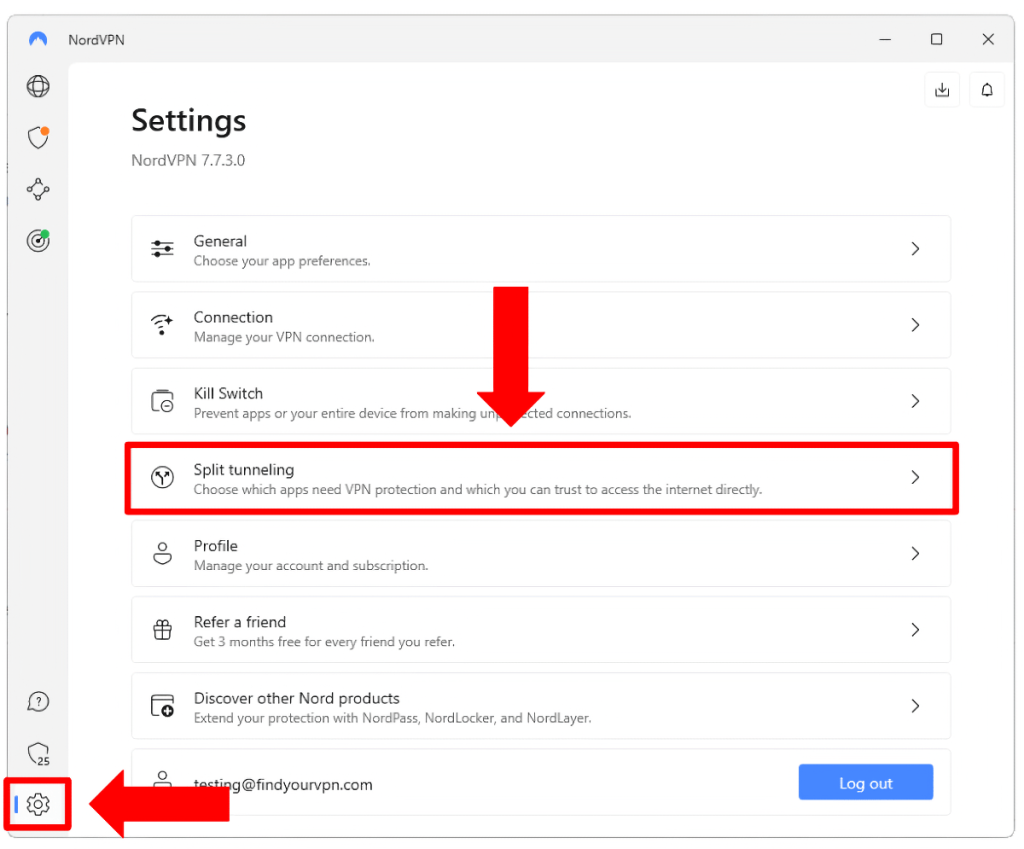Click the NordVPN logo in the title bar
Image resolution: width=1024 pixels, height=849 pixels.
pos(38,39)
